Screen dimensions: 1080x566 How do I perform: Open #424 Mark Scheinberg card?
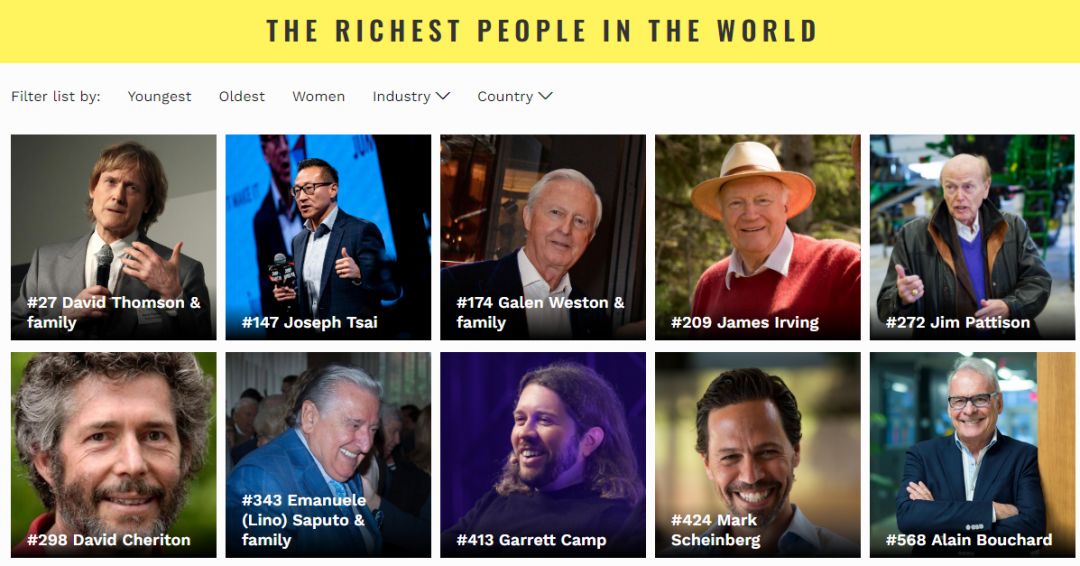(x=758, y=454)
